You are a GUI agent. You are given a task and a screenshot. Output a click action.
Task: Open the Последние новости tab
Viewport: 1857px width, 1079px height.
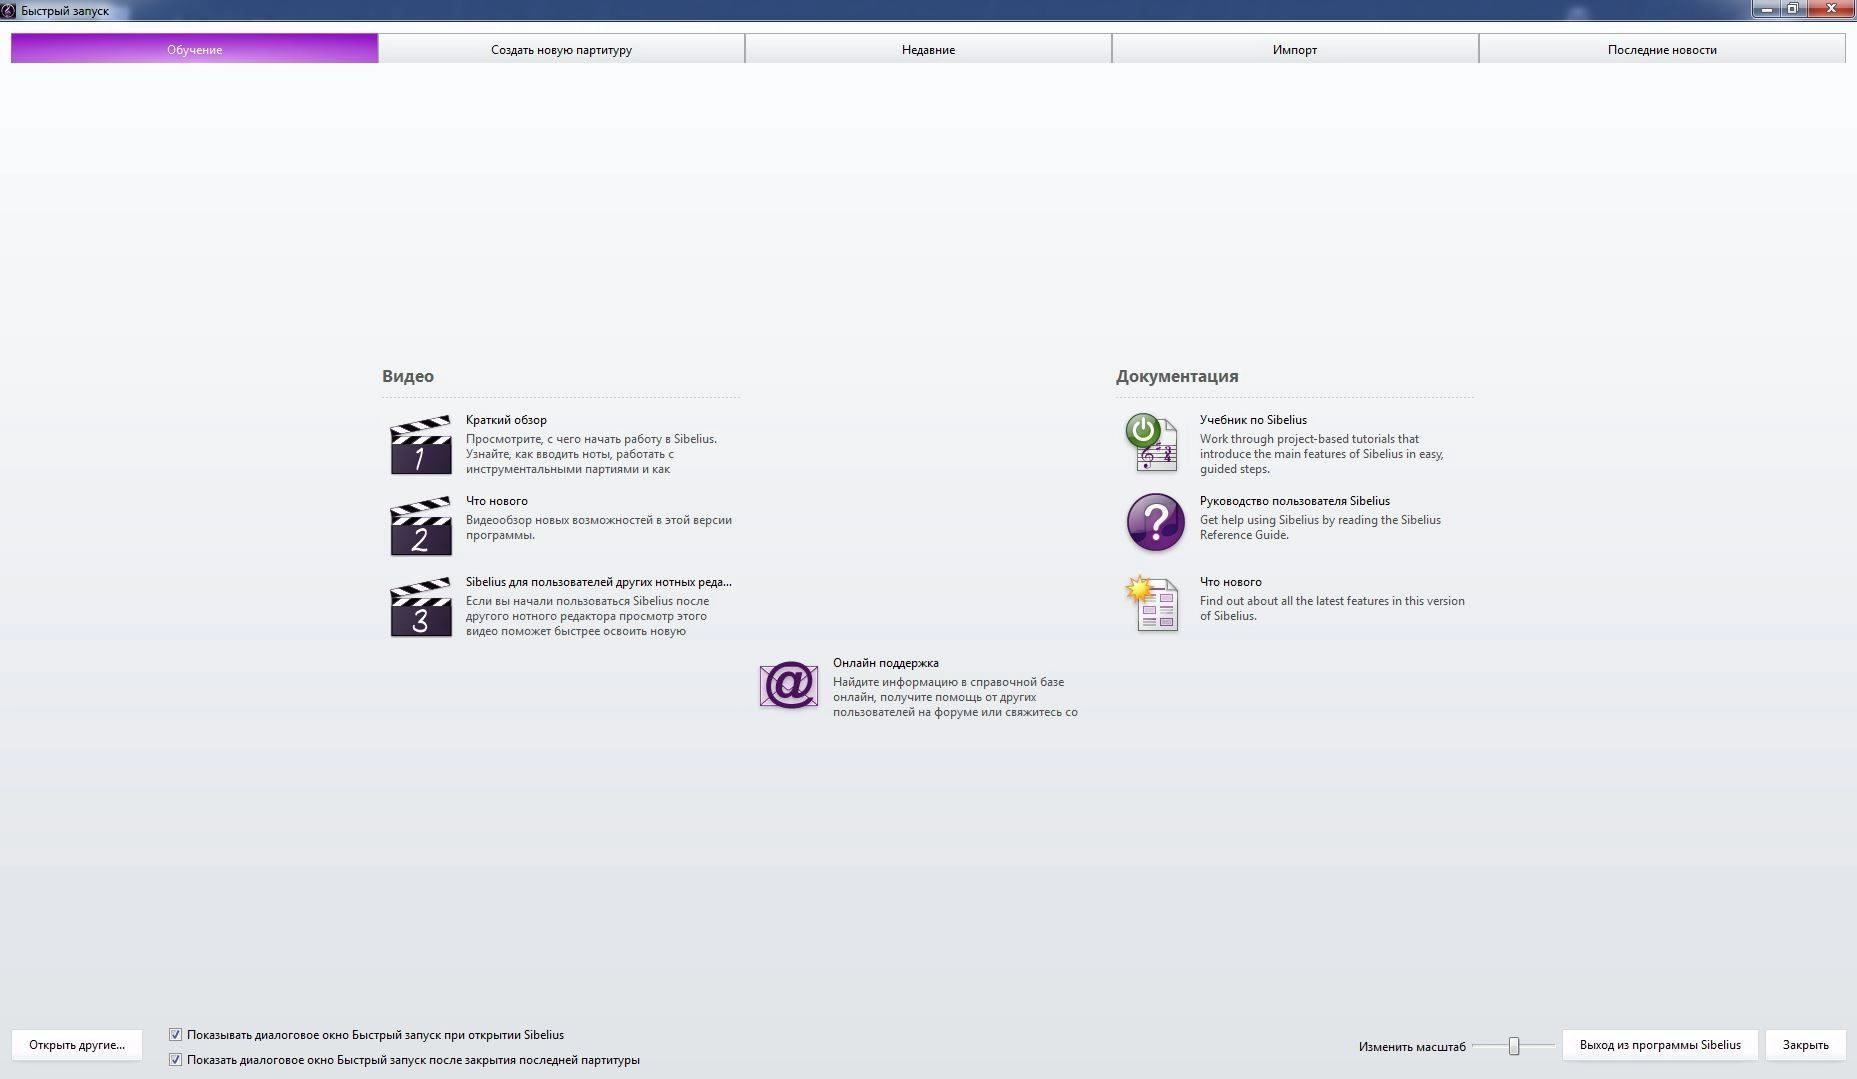1662,49
